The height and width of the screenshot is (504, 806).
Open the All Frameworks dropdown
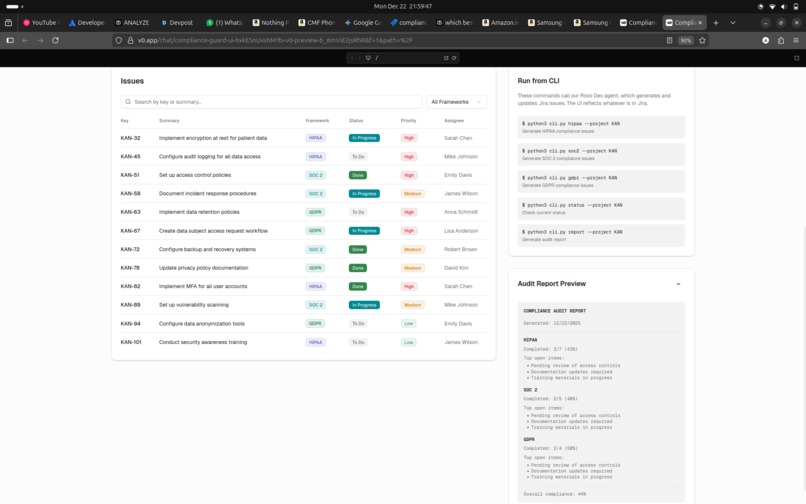click(456, 102)
